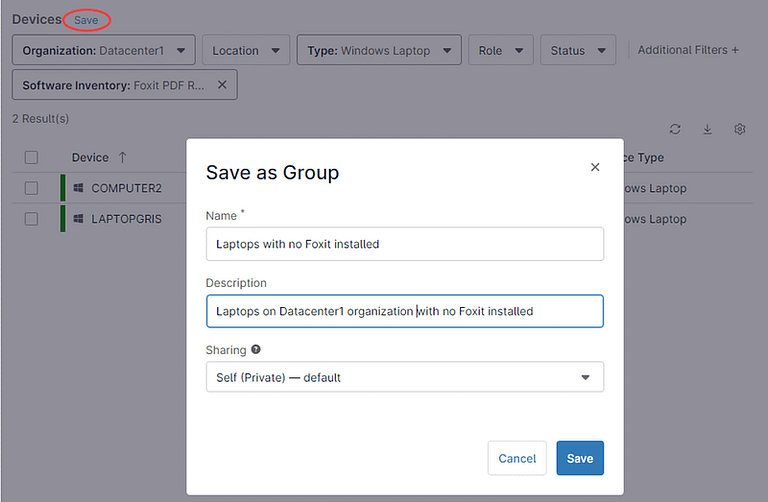Viewport: 768px width, 502px height.
Task: Click the Windows icon next to LAPTOPGRIS
Action: tap(78, 218)
